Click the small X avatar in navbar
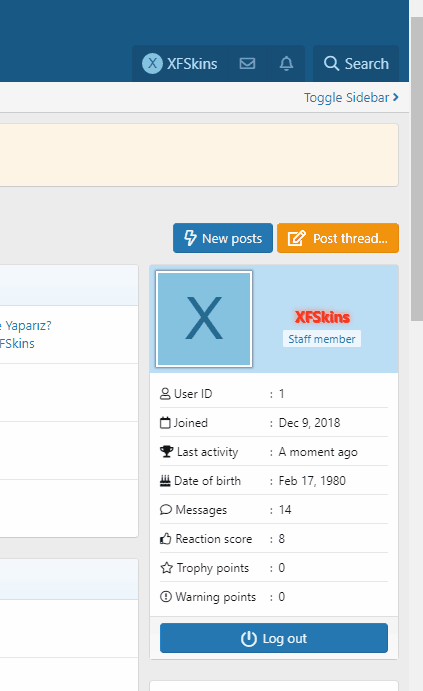 tap(152, 63)
